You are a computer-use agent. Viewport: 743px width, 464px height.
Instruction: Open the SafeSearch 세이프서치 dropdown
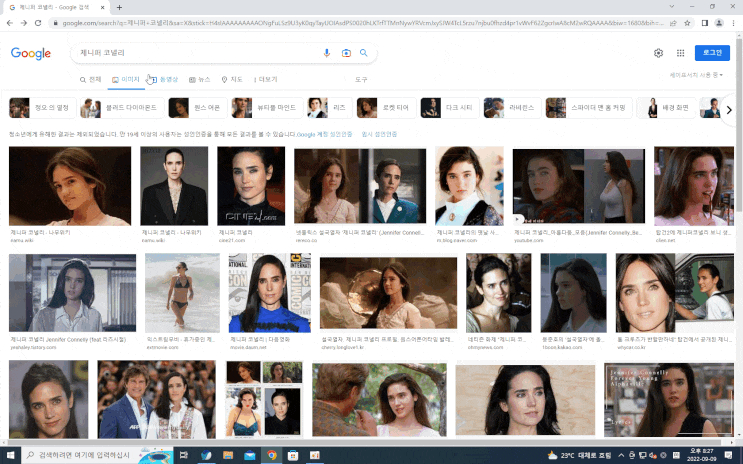(x=696, y=75)
